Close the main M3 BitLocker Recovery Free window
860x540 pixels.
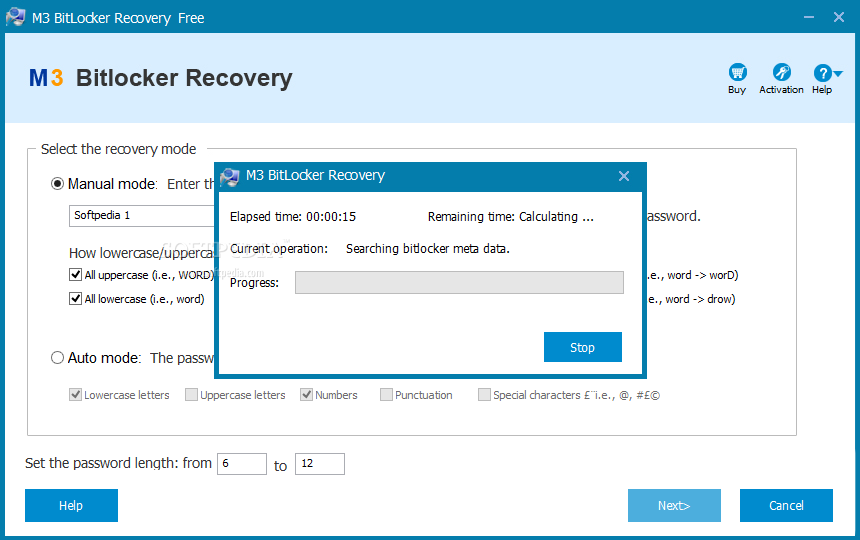click(839, 18)
